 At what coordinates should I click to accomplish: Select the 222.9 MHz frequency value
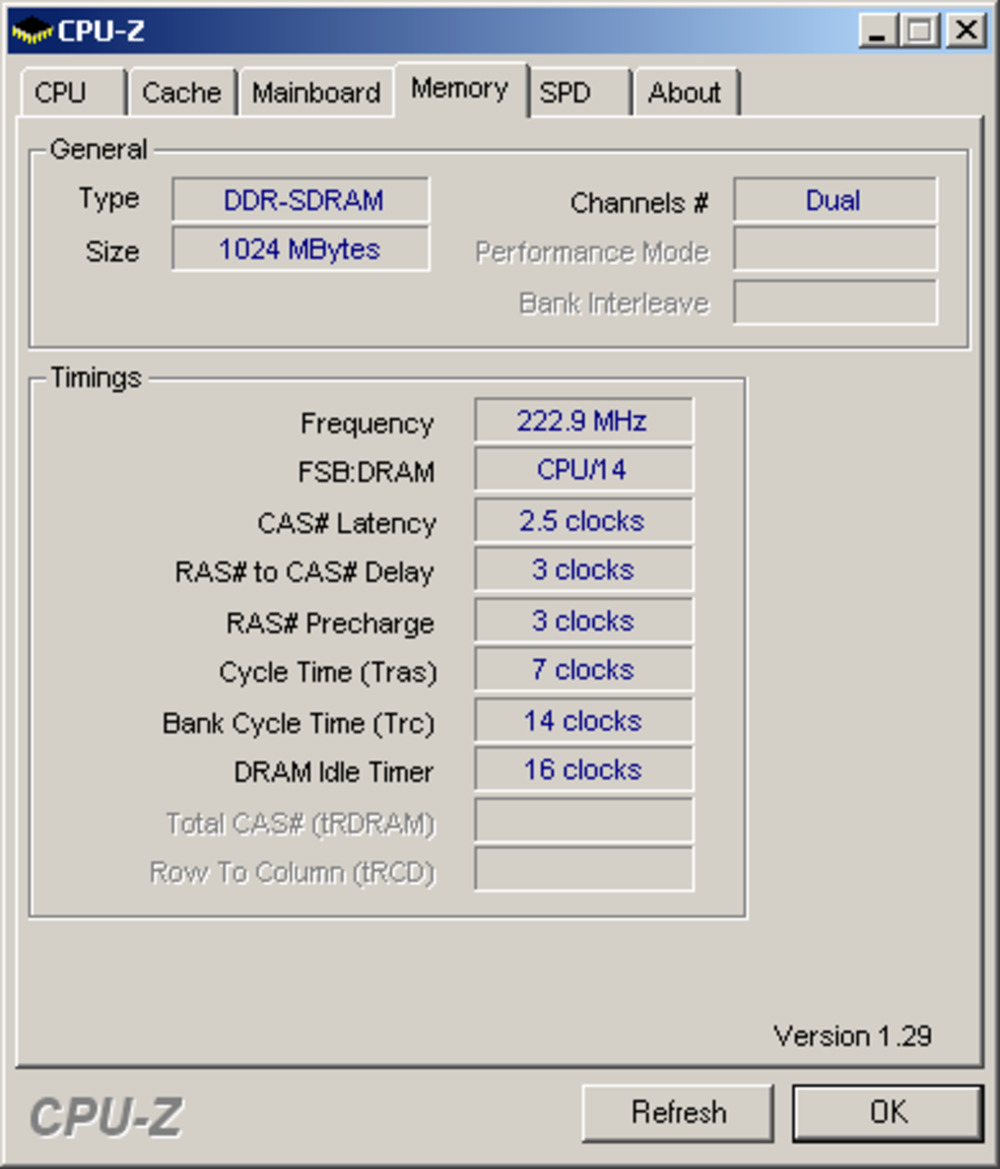[584, 420]
